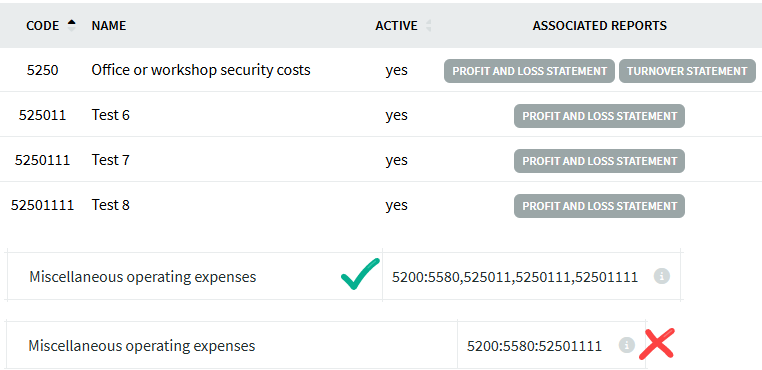The image size is (762, 370).
Task: Open Turnover Statement tag for 5250
Action: 687,71
